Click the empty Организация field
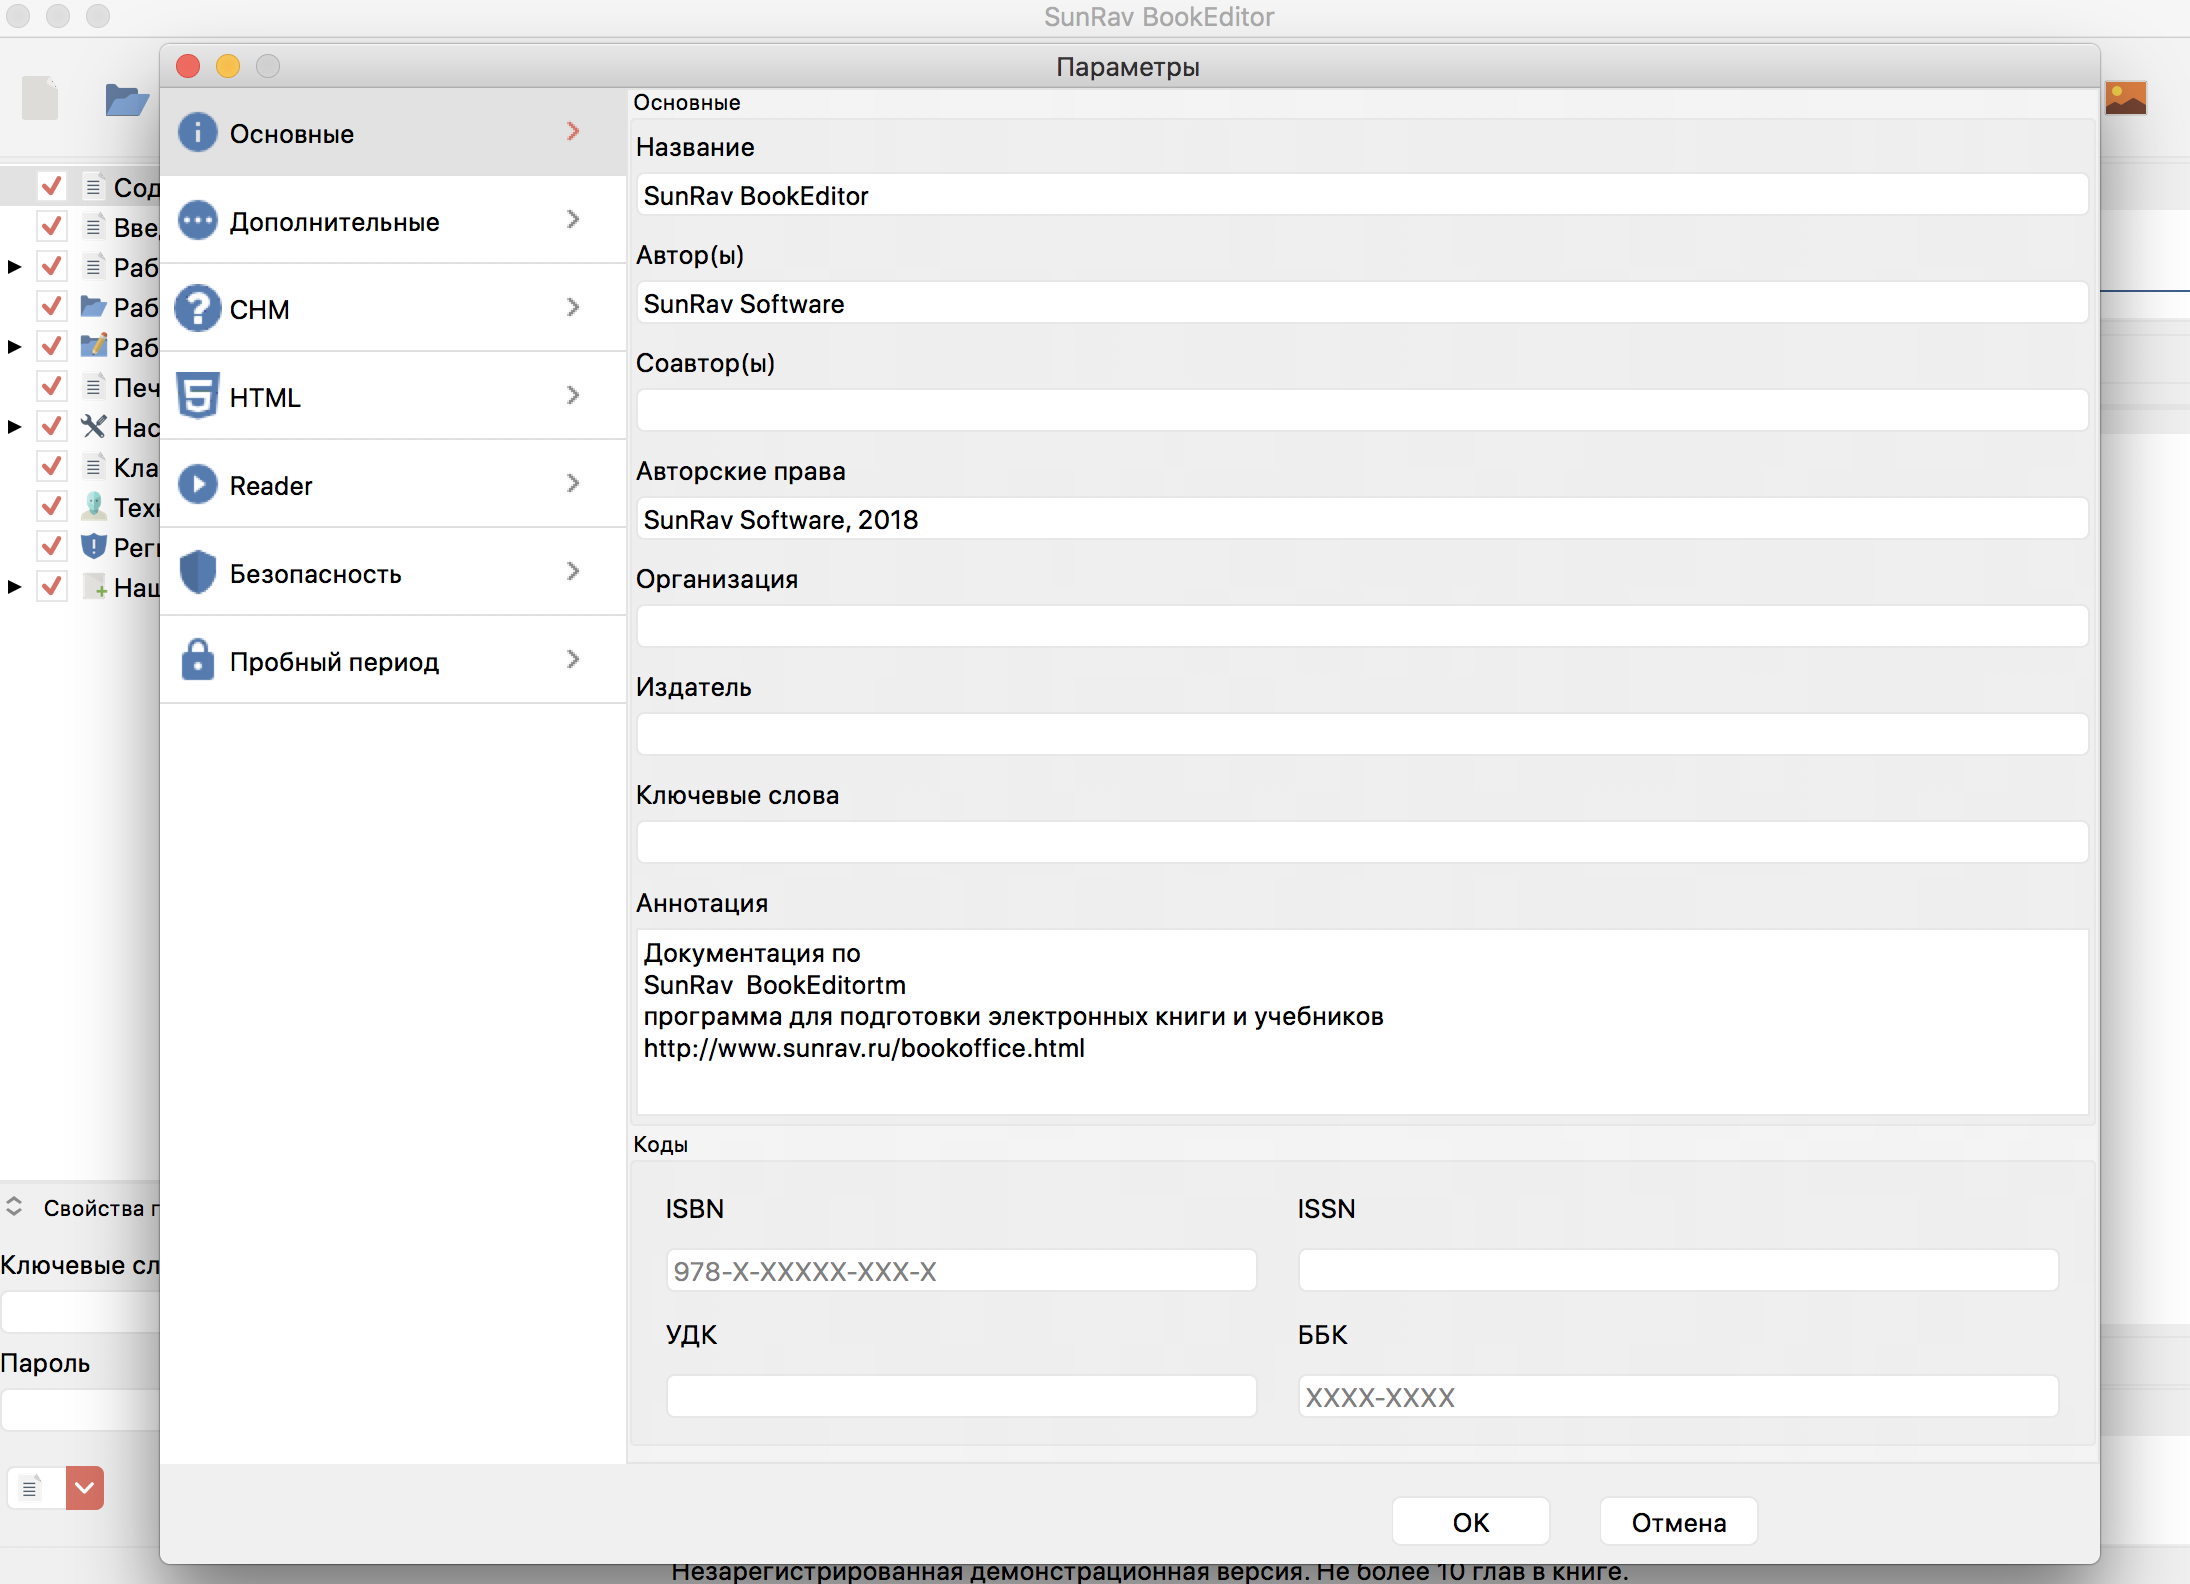Image resolution: width=2190 pixels, height=1584 pixels. (x=1362, y=627)
